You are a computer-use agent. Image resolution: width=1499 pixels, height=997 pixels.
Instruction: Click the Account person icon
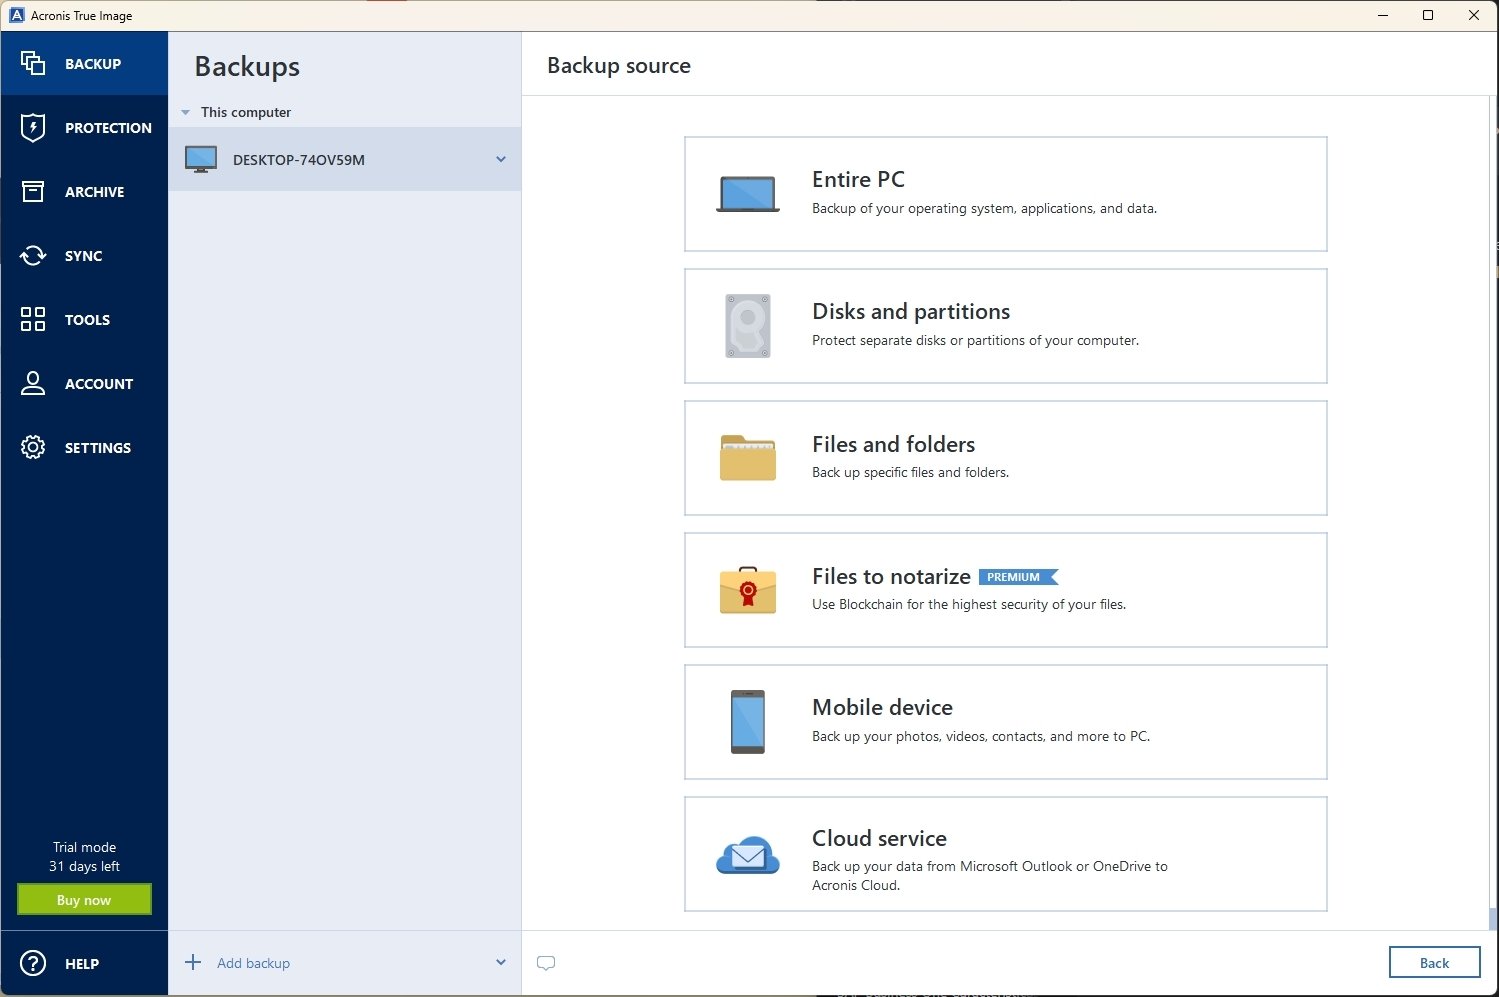(x=33, y=383)
